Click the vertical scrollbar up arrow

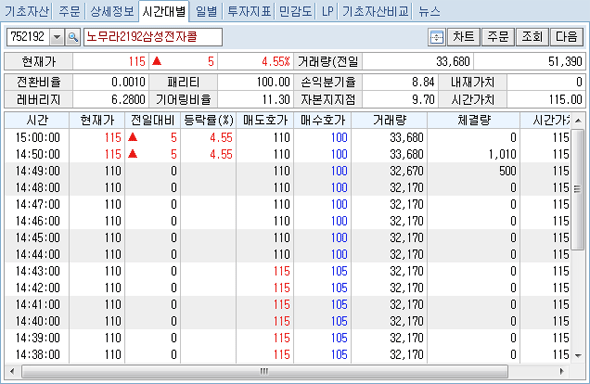coord(578,120)
